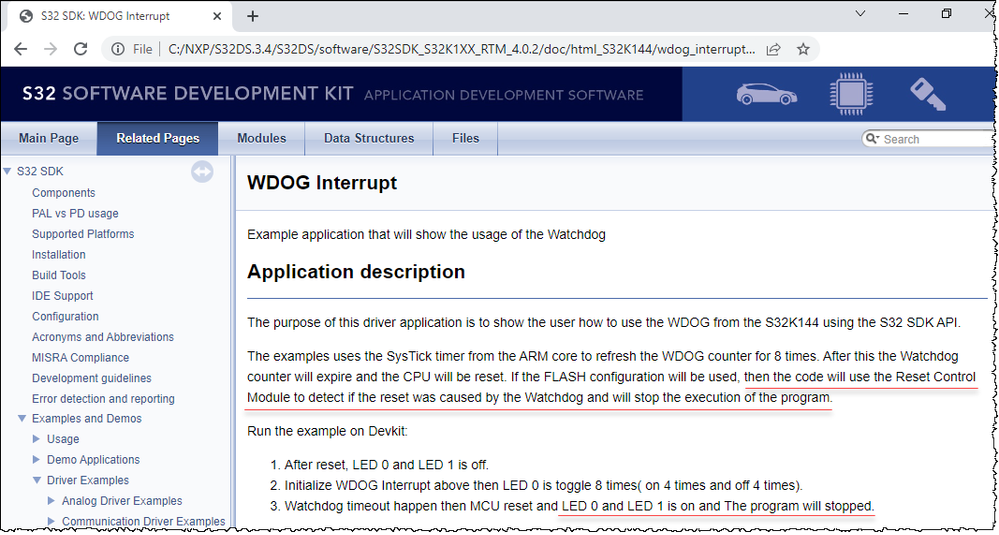Expand the Demo Applications tree node
This screenshot has height=535, width=999.
(x=37, y=460)
